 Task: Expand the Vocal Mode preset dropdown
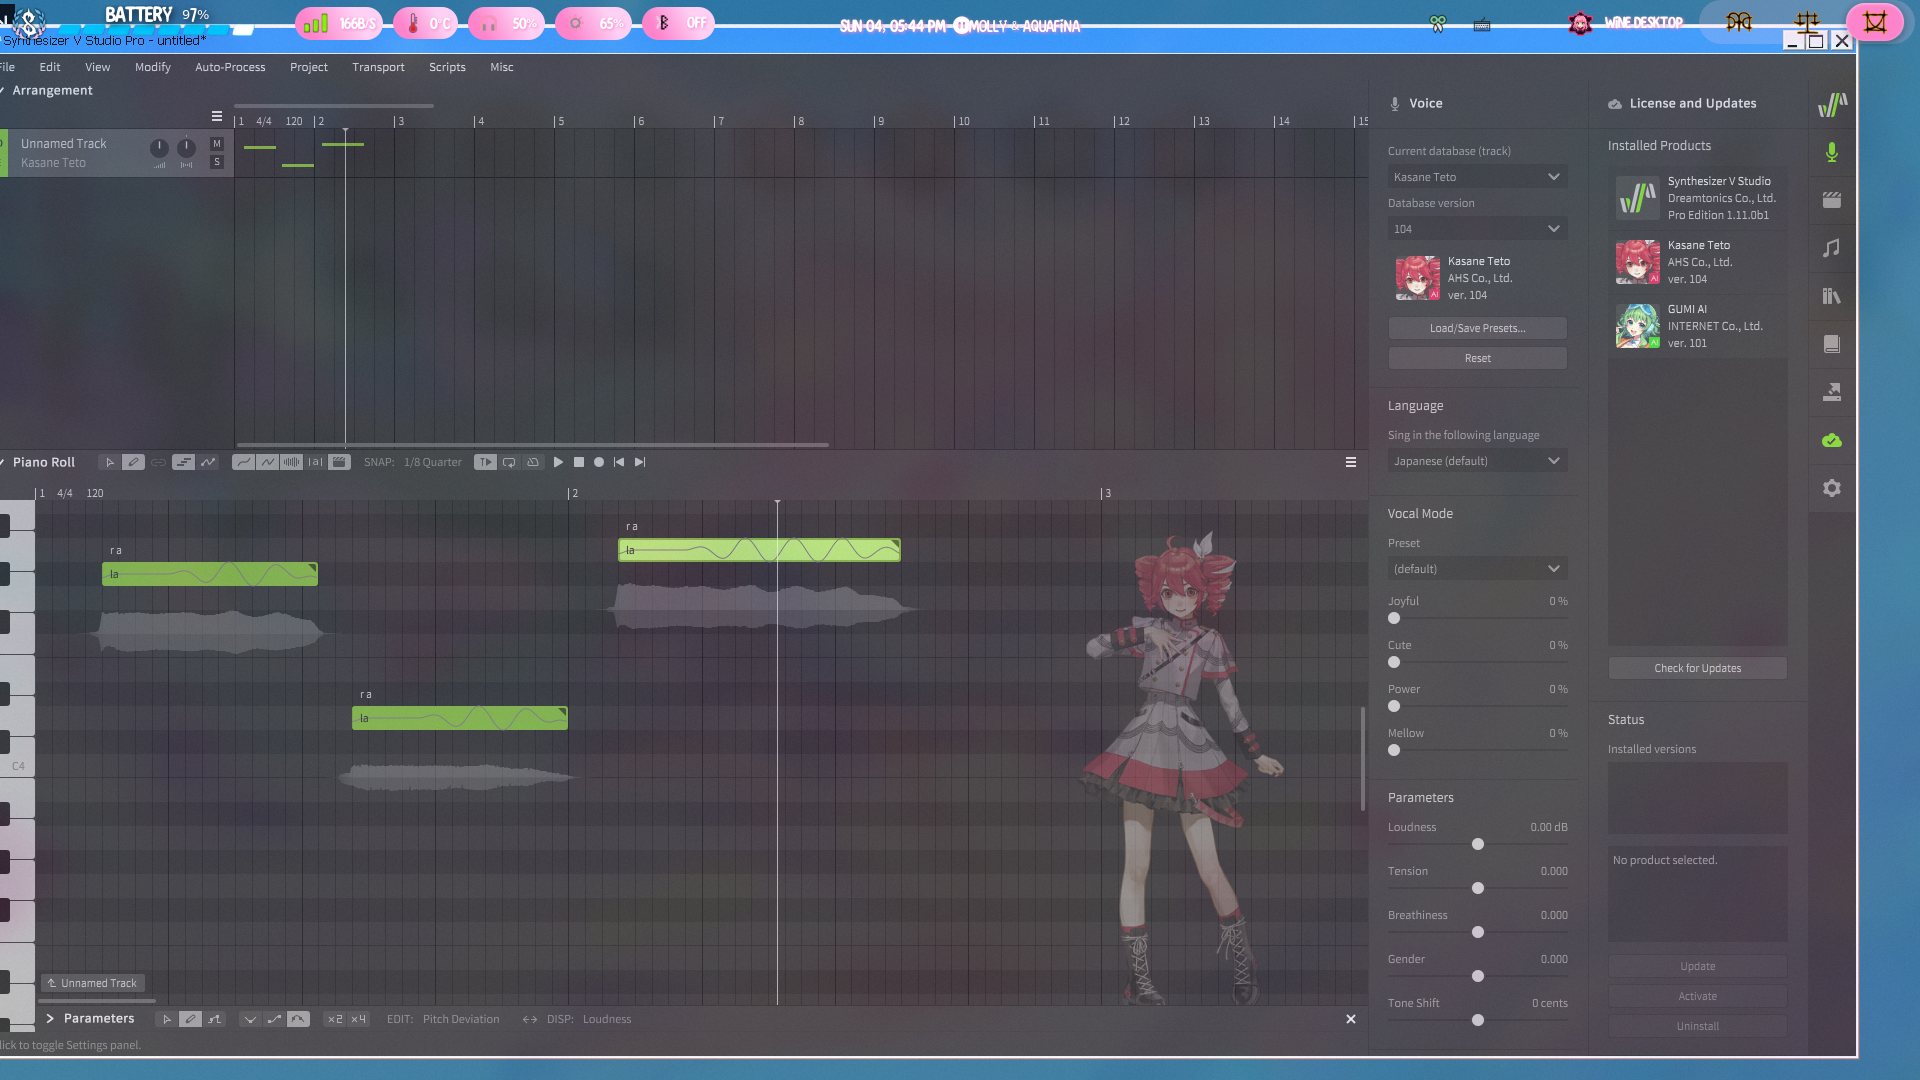[x=1477, y=569]
